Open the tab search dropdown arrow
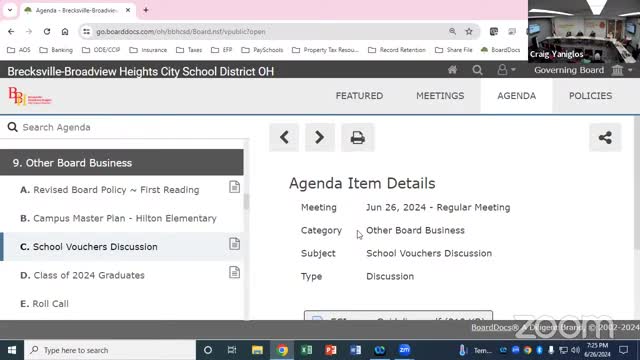This screenshot has width=640, height=360. click(10, 10)
